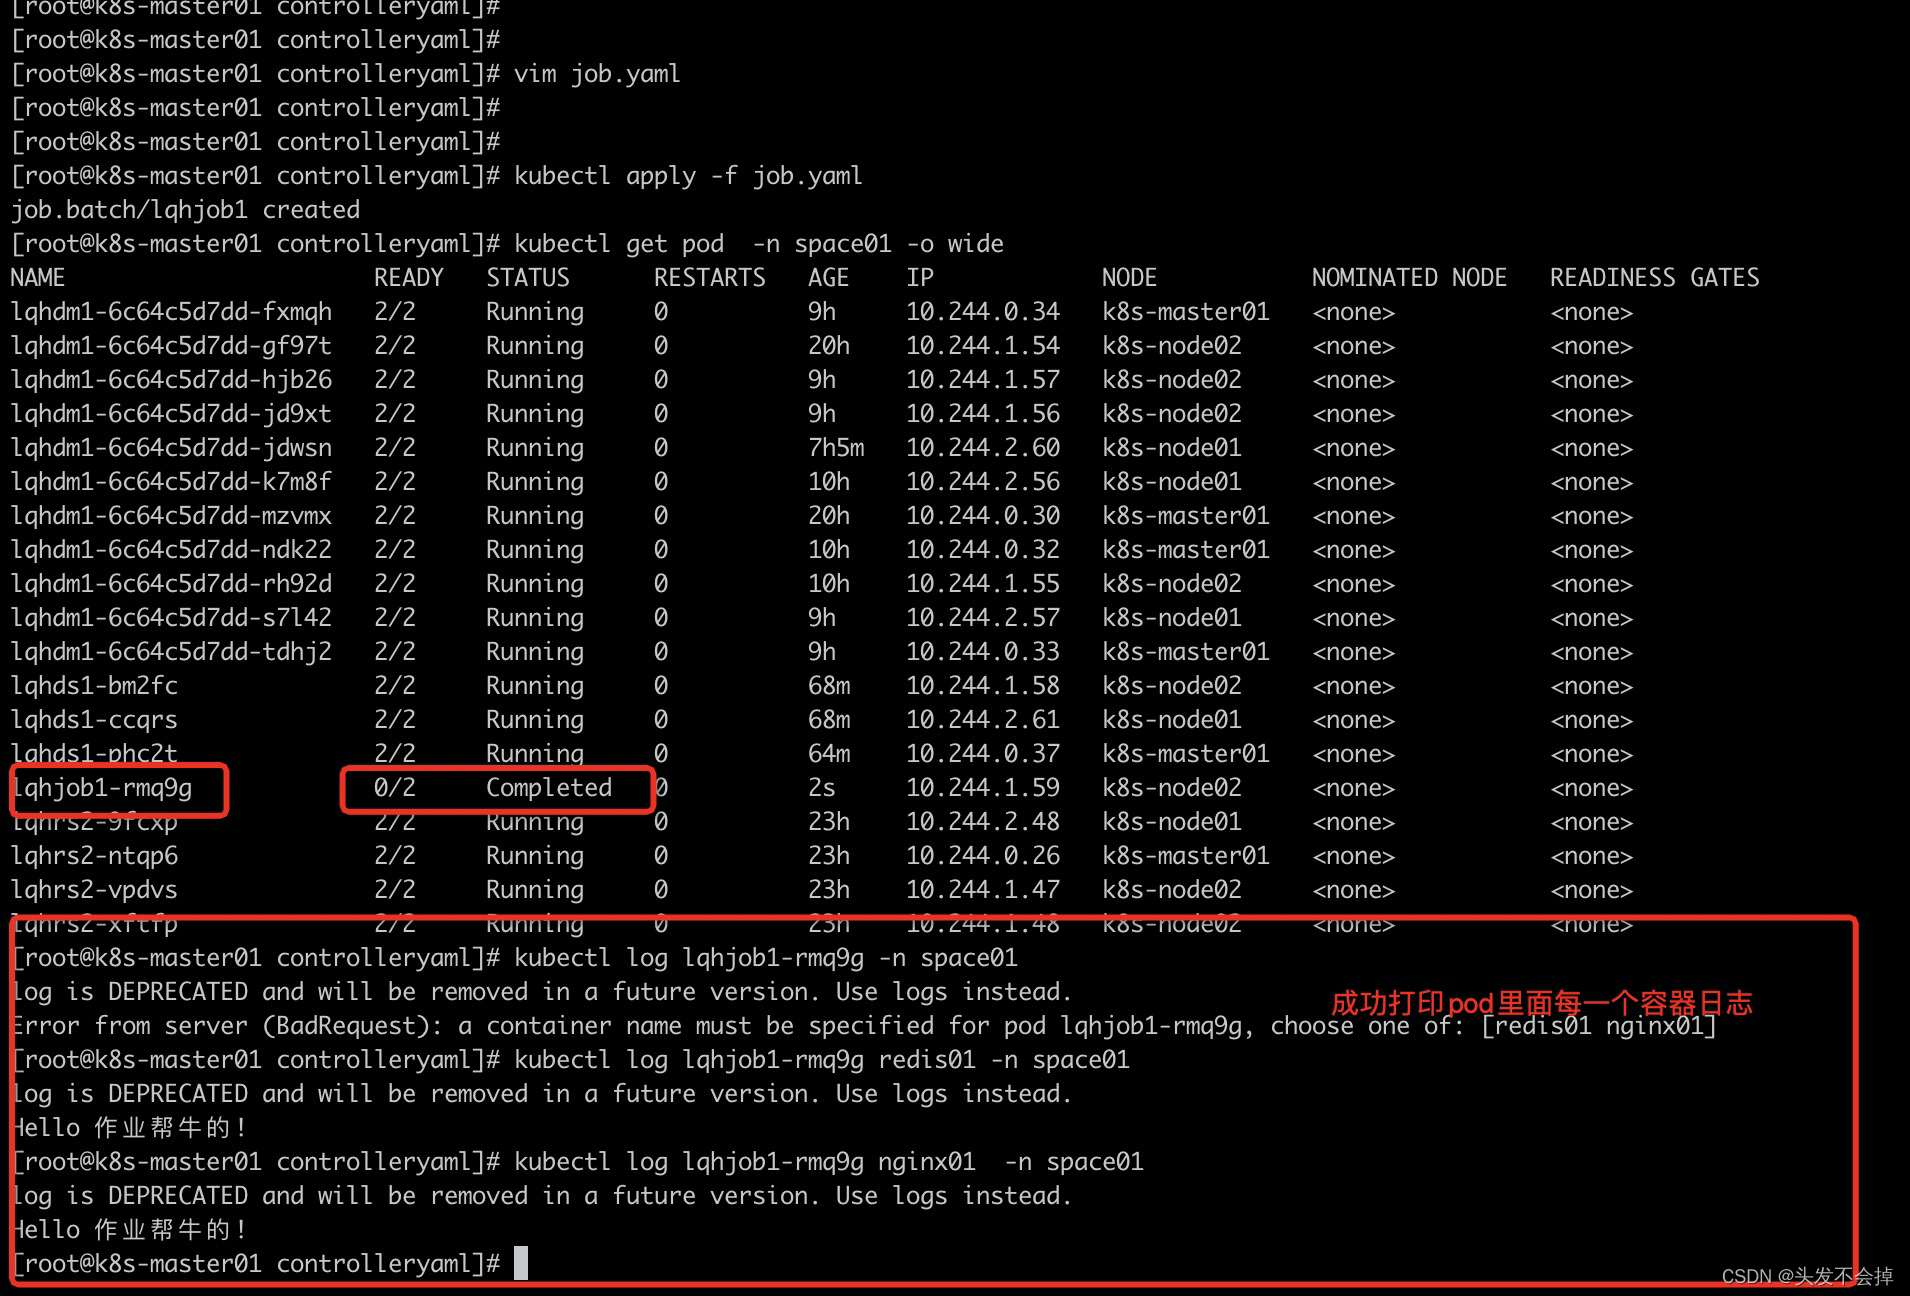The width and height of the screenshot is (1910, 1296).
Task: Click pod name lqhdm1-6c64c5d7dd-mzvmx
Action: (171, 516)
